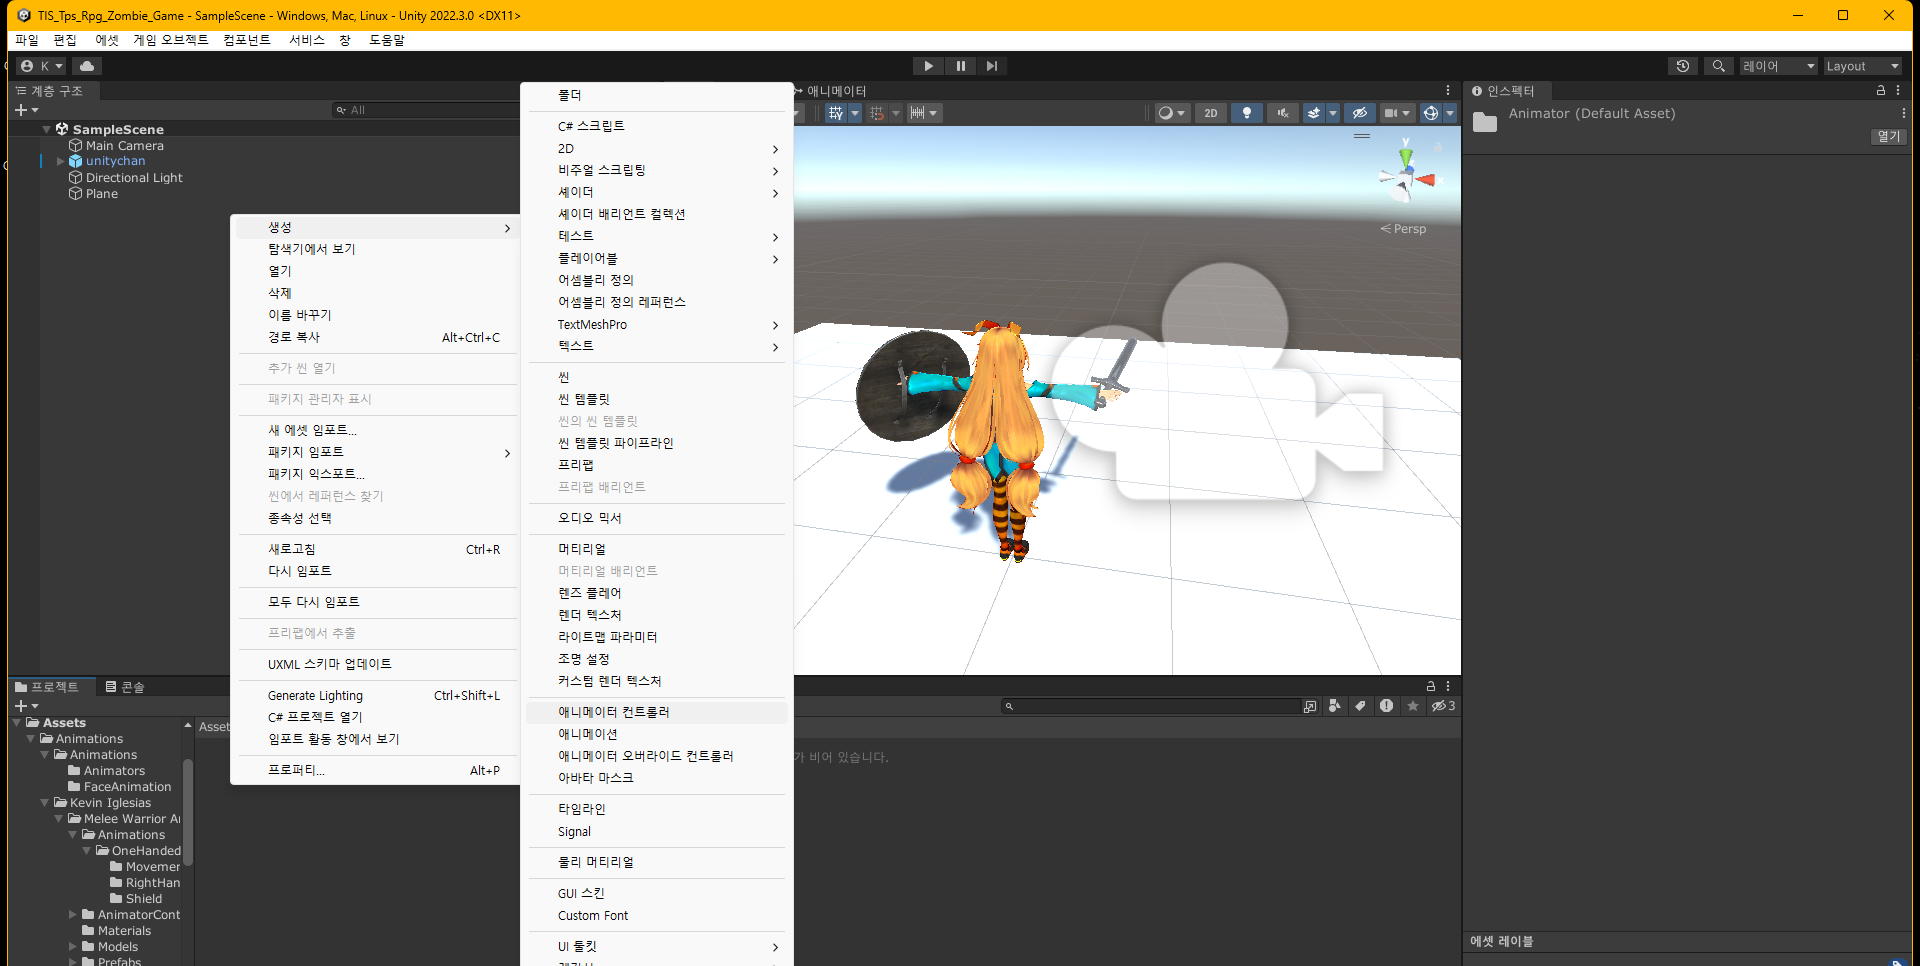Open the Unity account K dropdown
The height and width of the screenshot is (966, 1920).
(x=41, y=66)
